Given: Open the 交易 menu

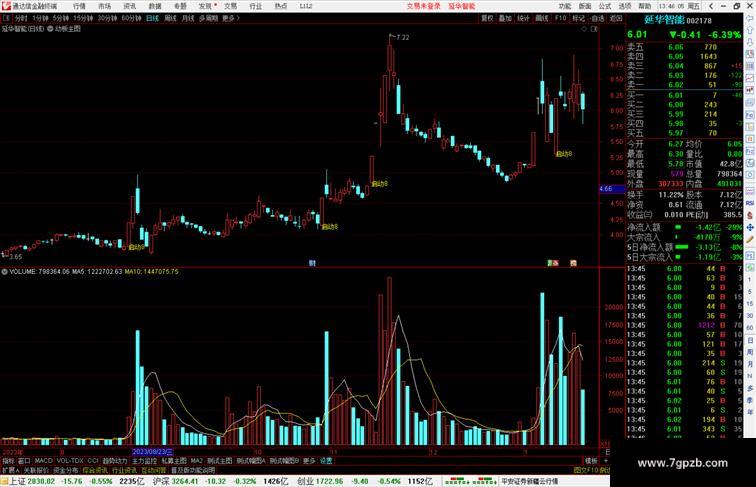Looking at the screenshot, I should 230,6.
